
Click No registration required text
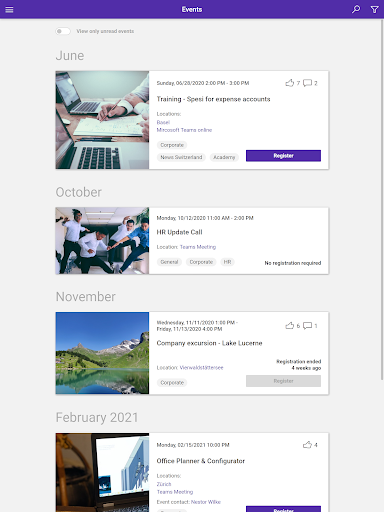coord(293,263)
